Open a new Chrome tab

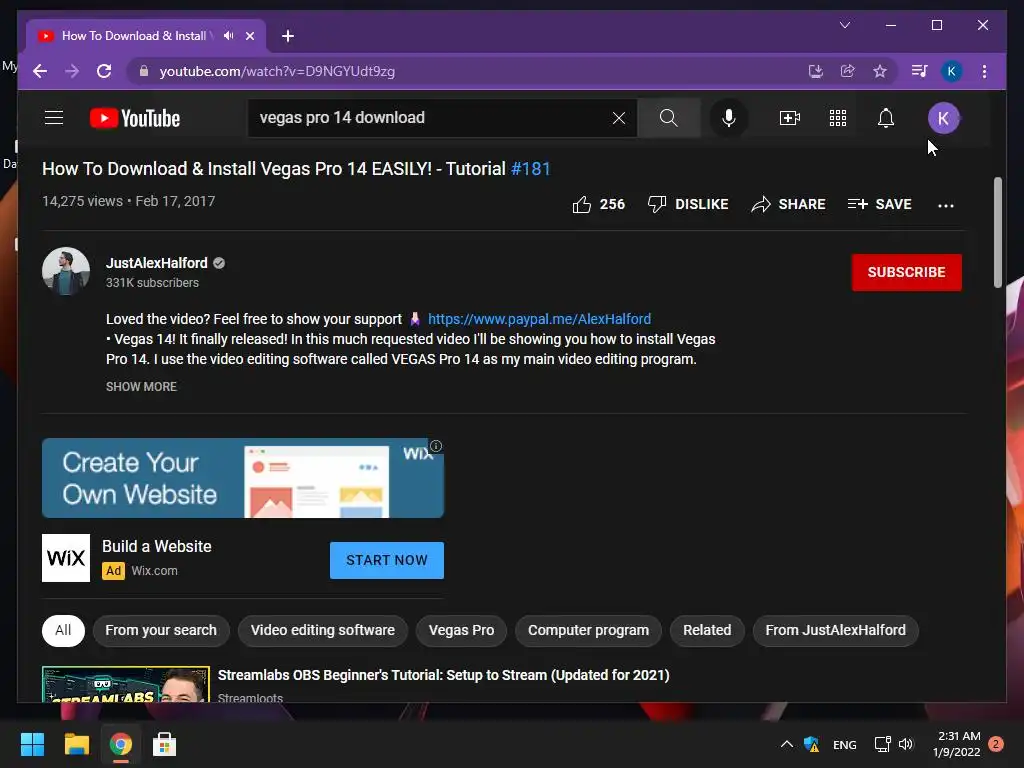(x=288, y=36)
